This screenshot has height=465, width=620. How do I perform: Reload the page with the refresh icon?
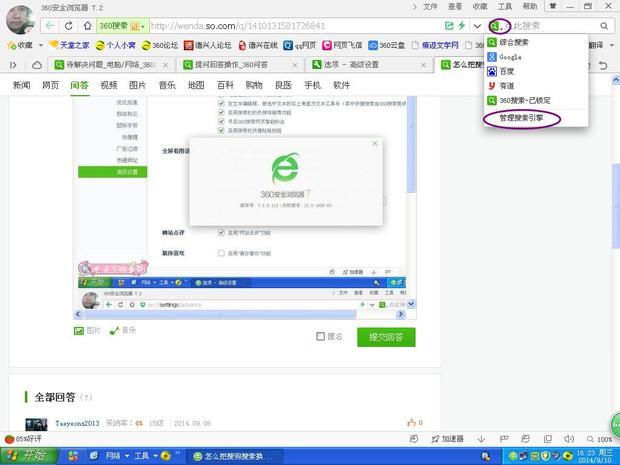[68, 26]
